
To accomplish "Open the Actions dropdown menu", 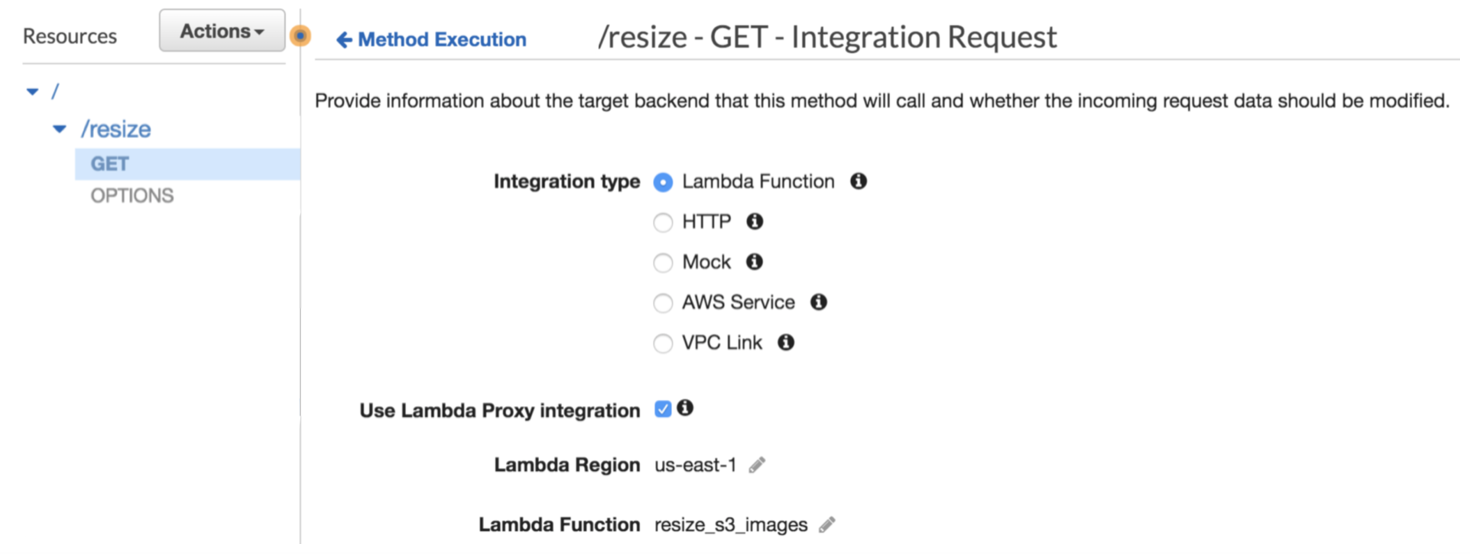I will point(222,32).
